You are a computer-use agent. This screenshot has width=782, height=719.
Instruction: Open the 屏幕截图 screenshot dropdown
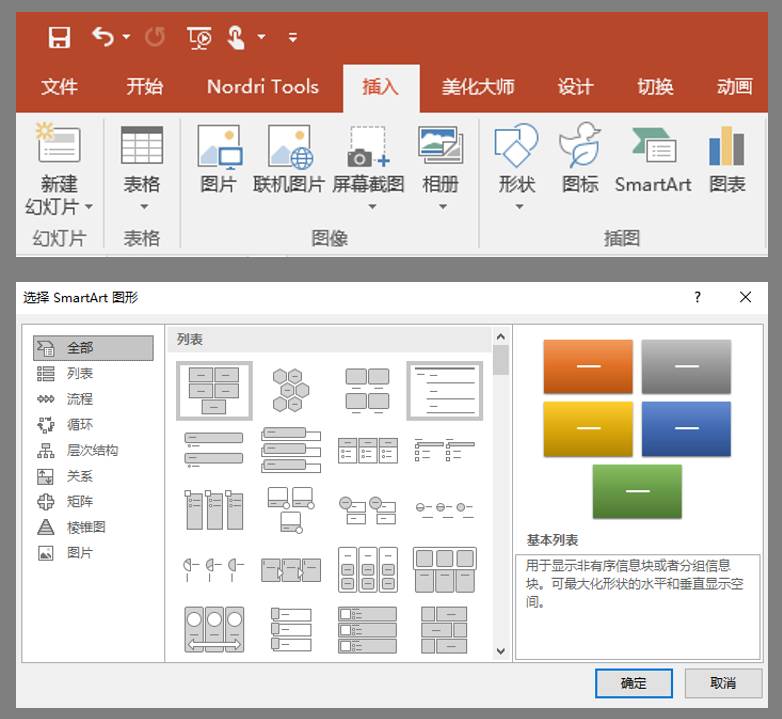point(370,207)
